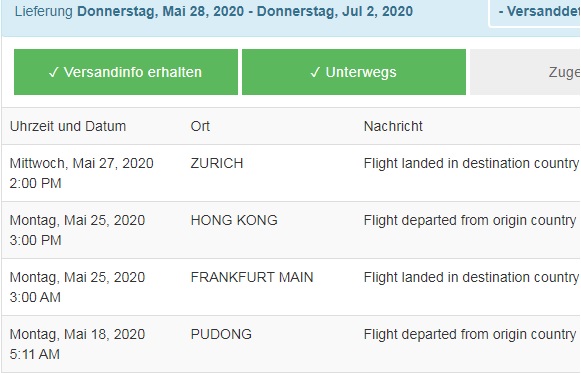Click the Uhrzeit und Datum column header

click(x=68, y=126)
